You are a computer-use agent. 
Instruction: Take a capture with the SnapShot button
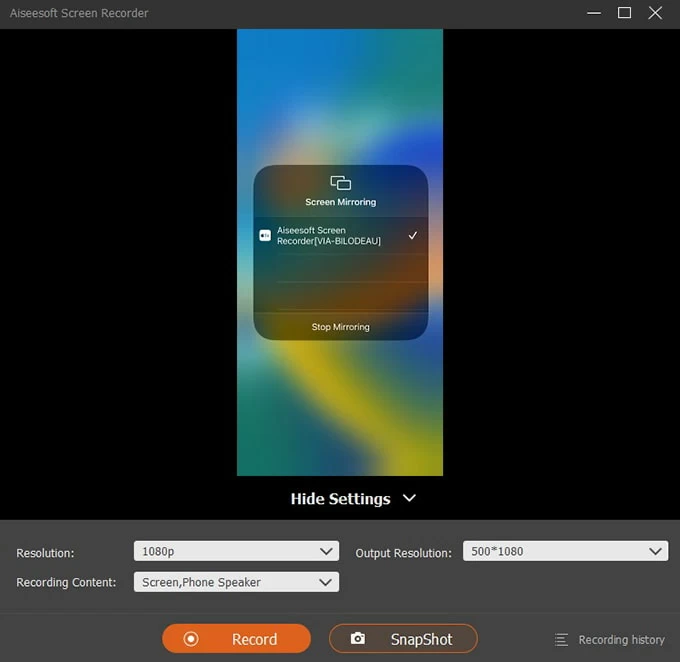tap(403, 639)
